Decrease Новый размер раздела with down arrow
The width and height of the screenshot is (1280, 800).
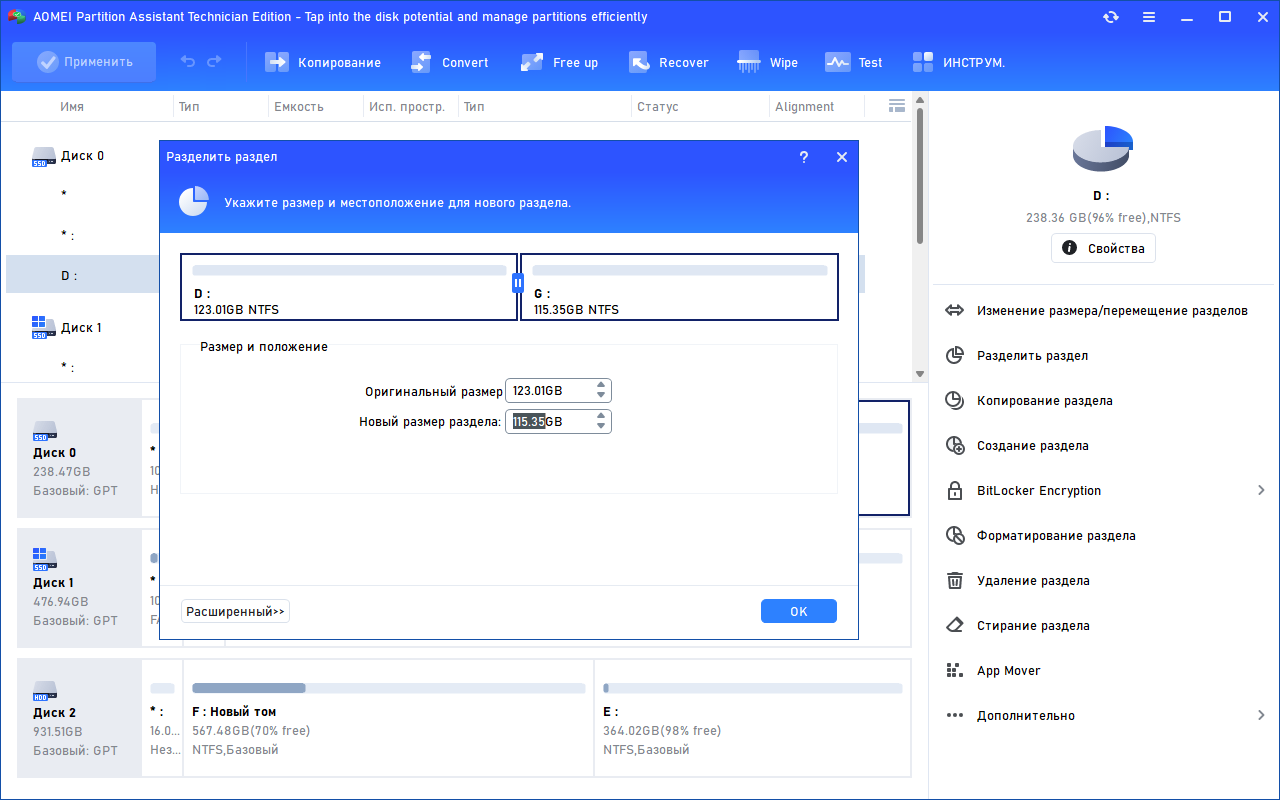click(600, 427)
